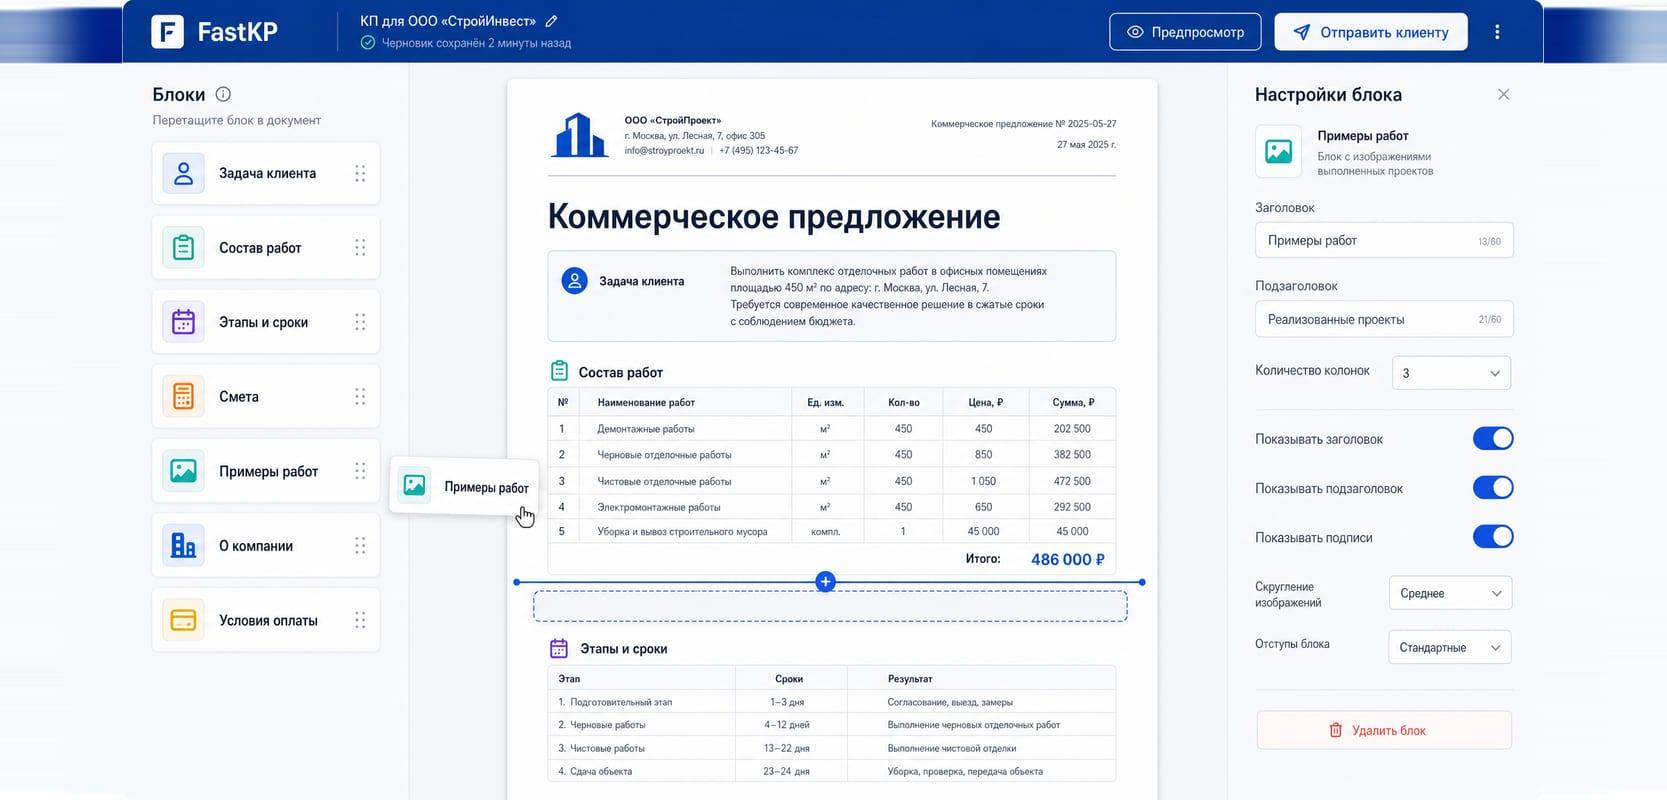1667x800 pixels.
Task: Toggle Показывать подзаголовок switch
Action: 1493,488
